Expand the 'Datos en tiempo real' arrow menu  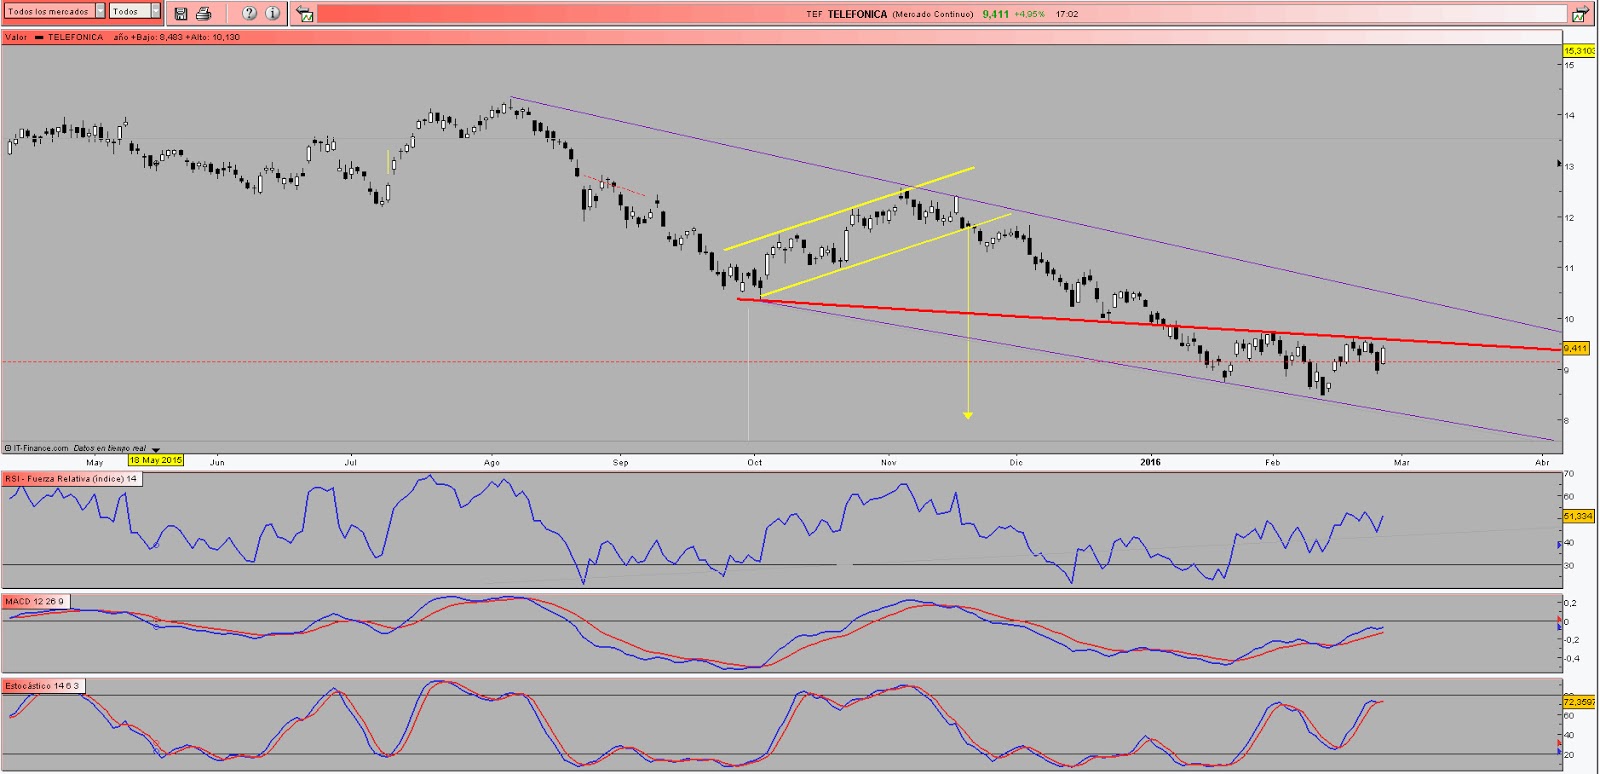pos(156,449)
